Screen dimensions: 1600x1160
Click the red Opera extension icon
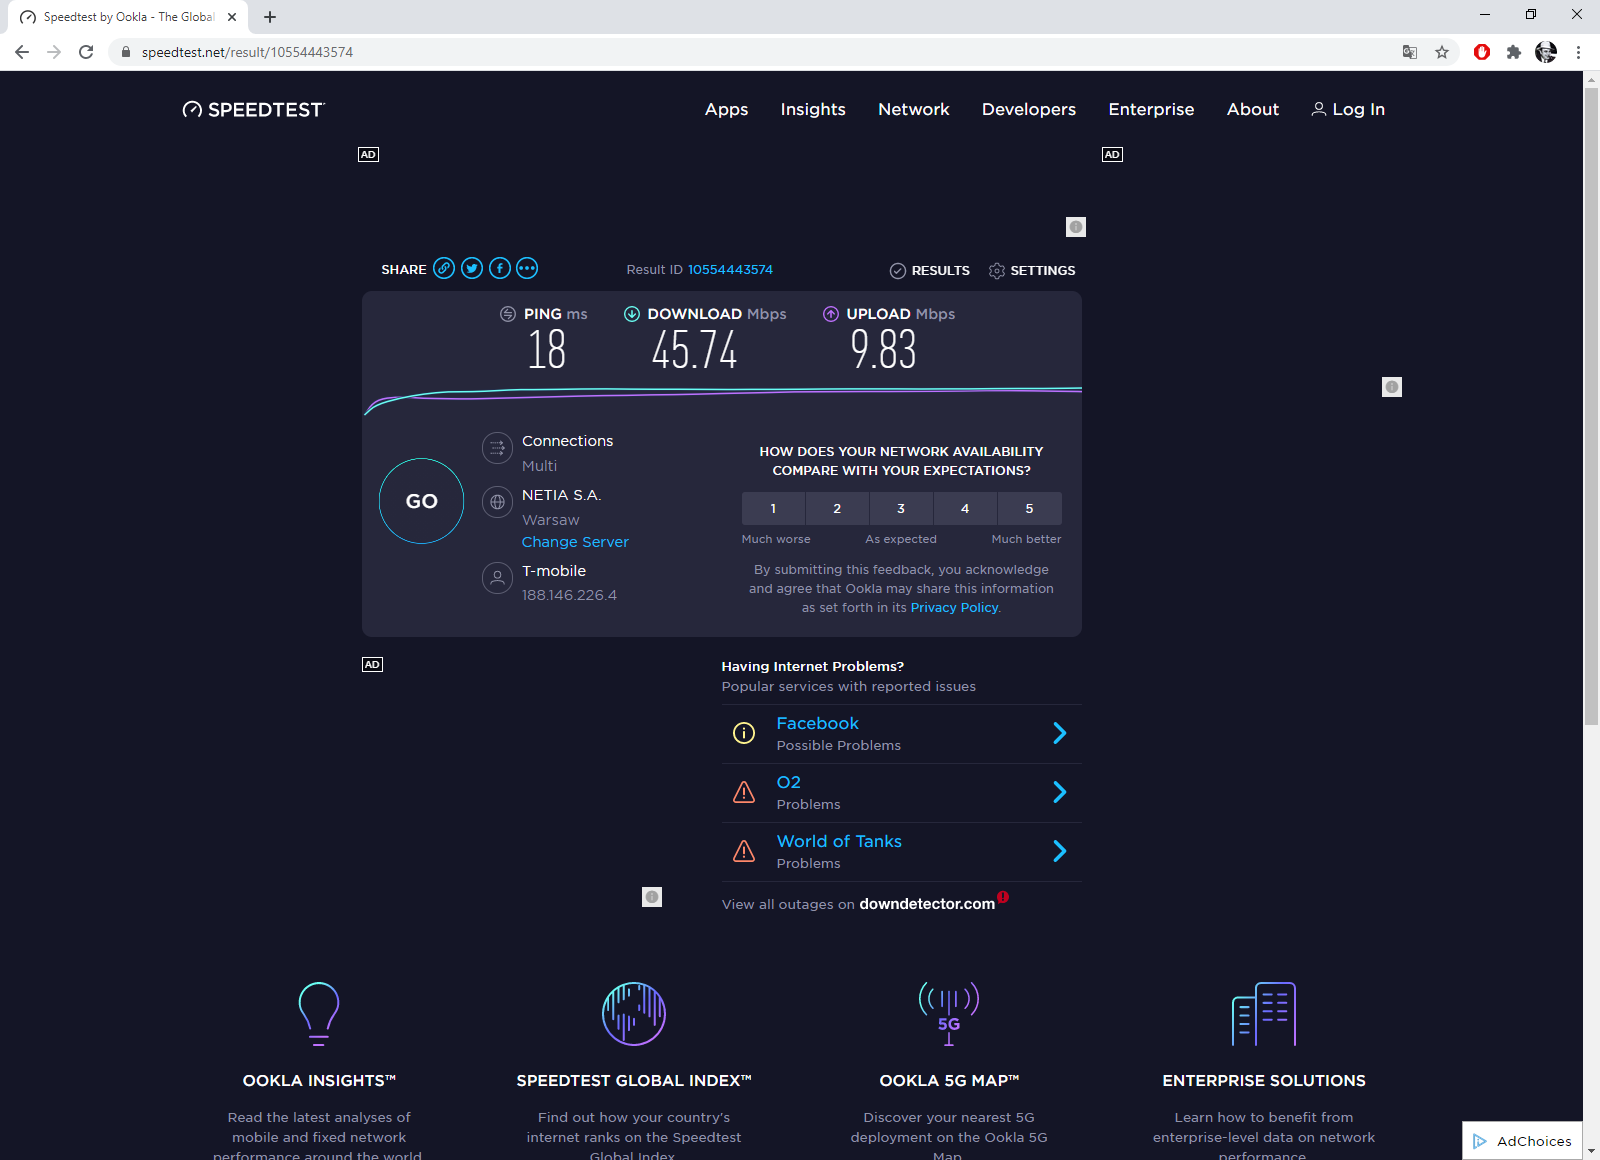click(1482, 52)
